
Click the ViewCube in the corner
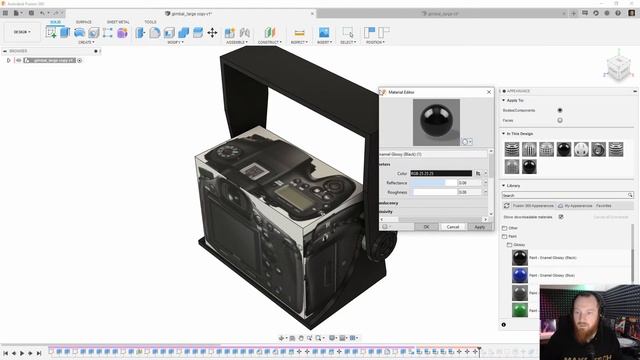click(618, 67)
